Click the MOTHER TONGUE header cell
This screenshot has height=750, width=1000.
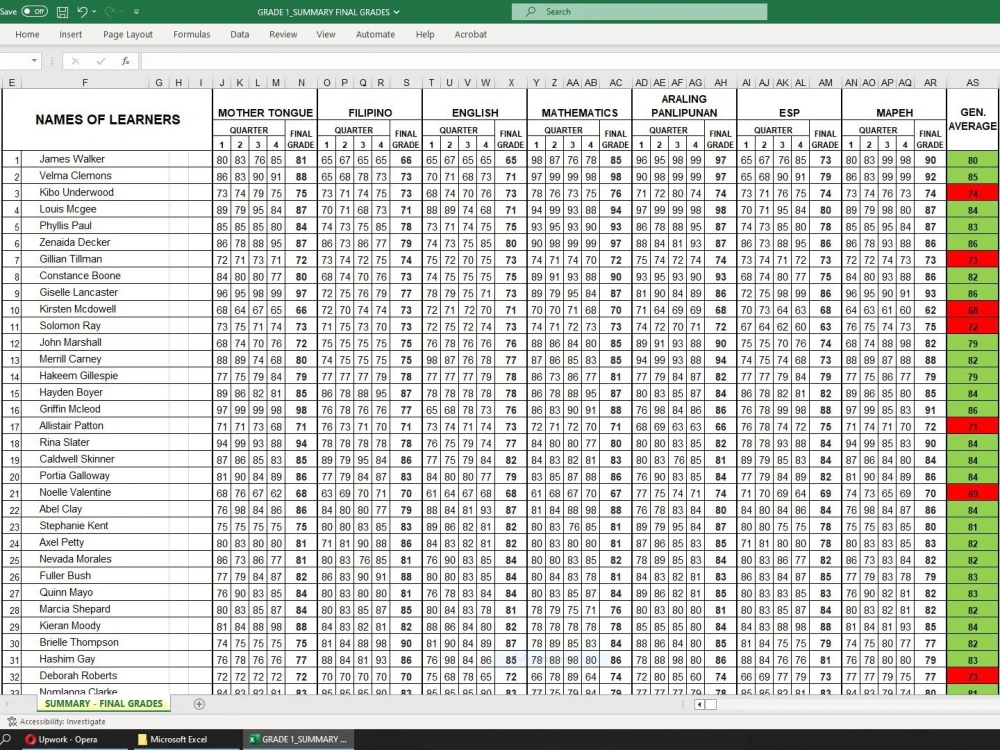265,113
